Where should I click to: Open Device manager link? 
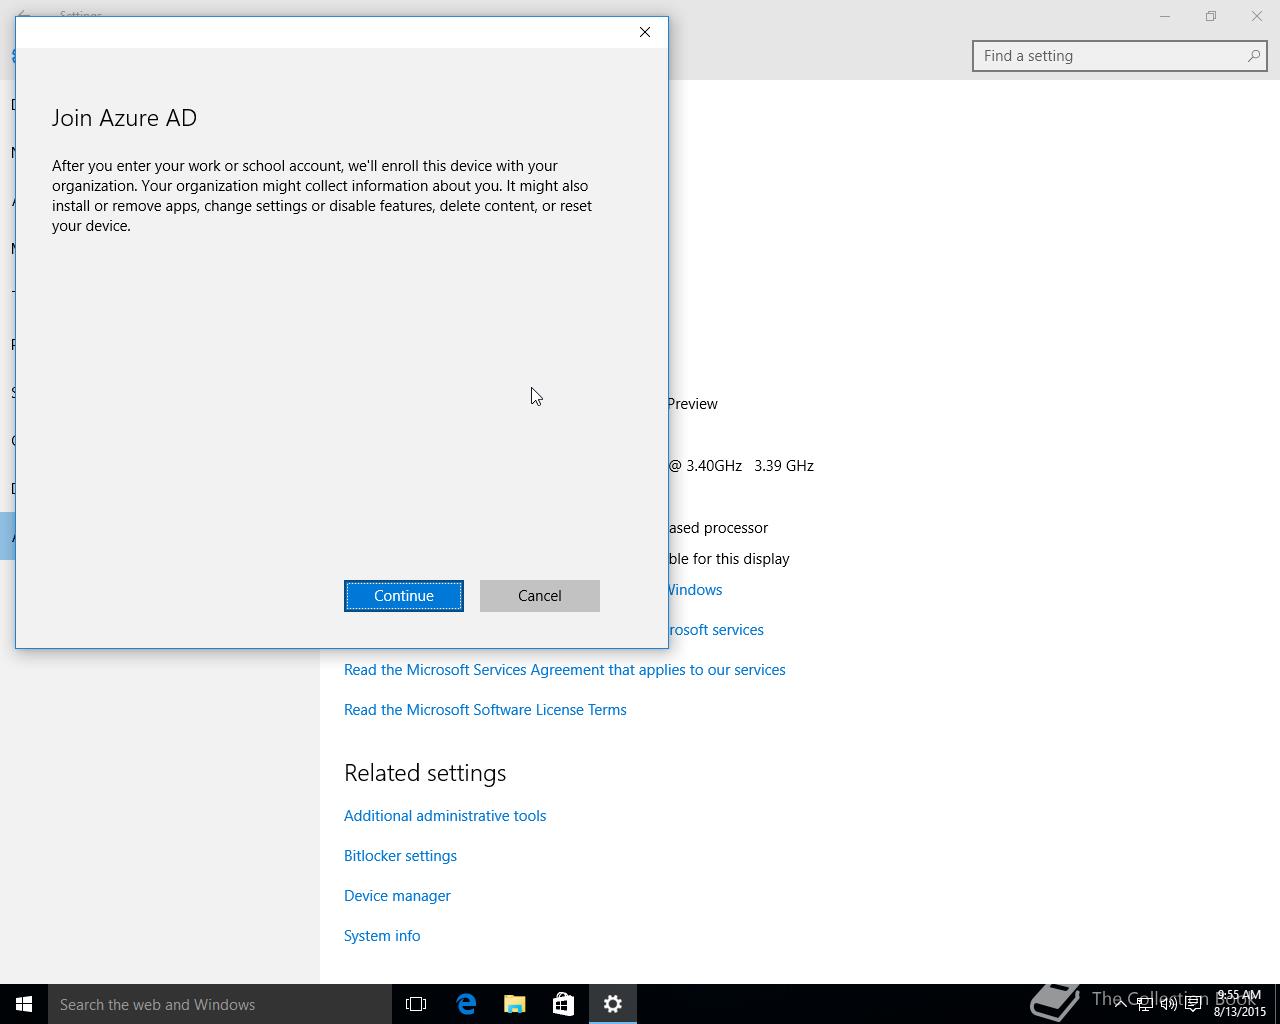point(397,896)
